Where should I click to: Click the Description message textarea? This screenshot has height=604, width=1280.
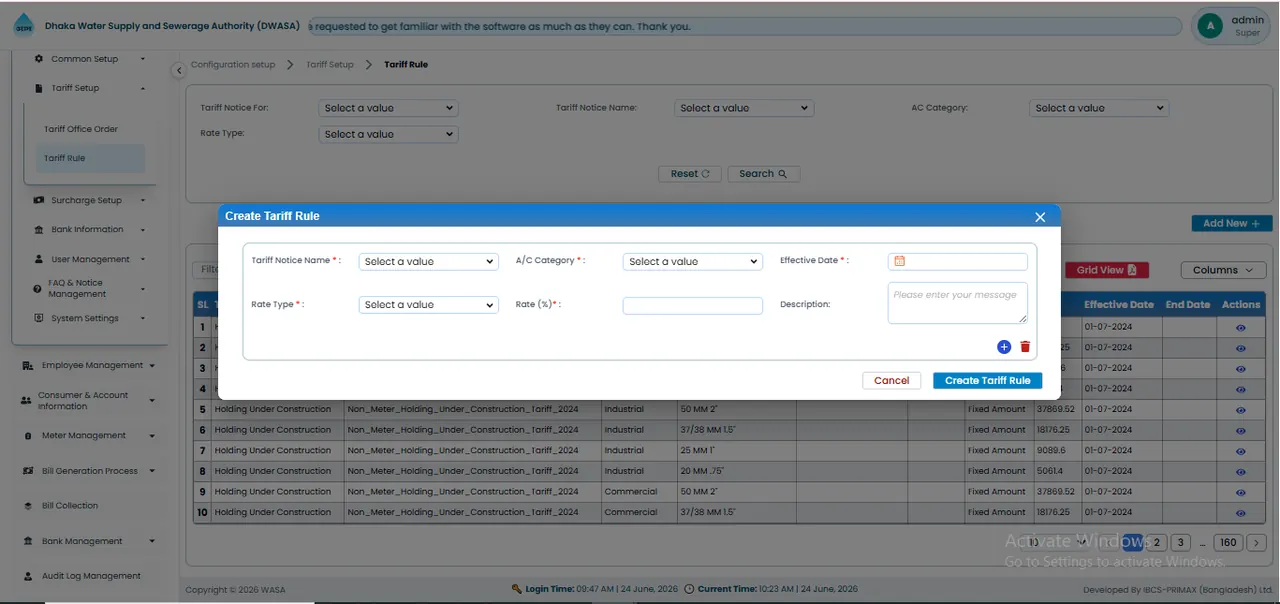(x=957, y=303)
